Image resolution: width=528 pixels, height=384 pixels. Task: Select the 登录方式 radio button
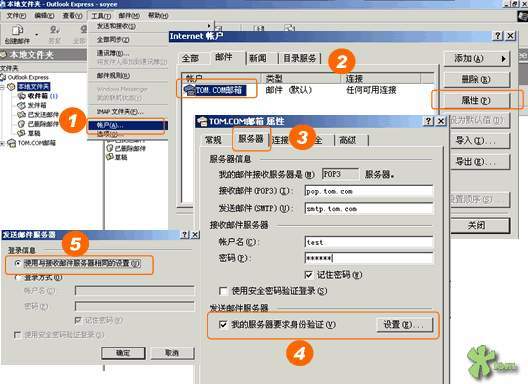[x=18, y=278]
